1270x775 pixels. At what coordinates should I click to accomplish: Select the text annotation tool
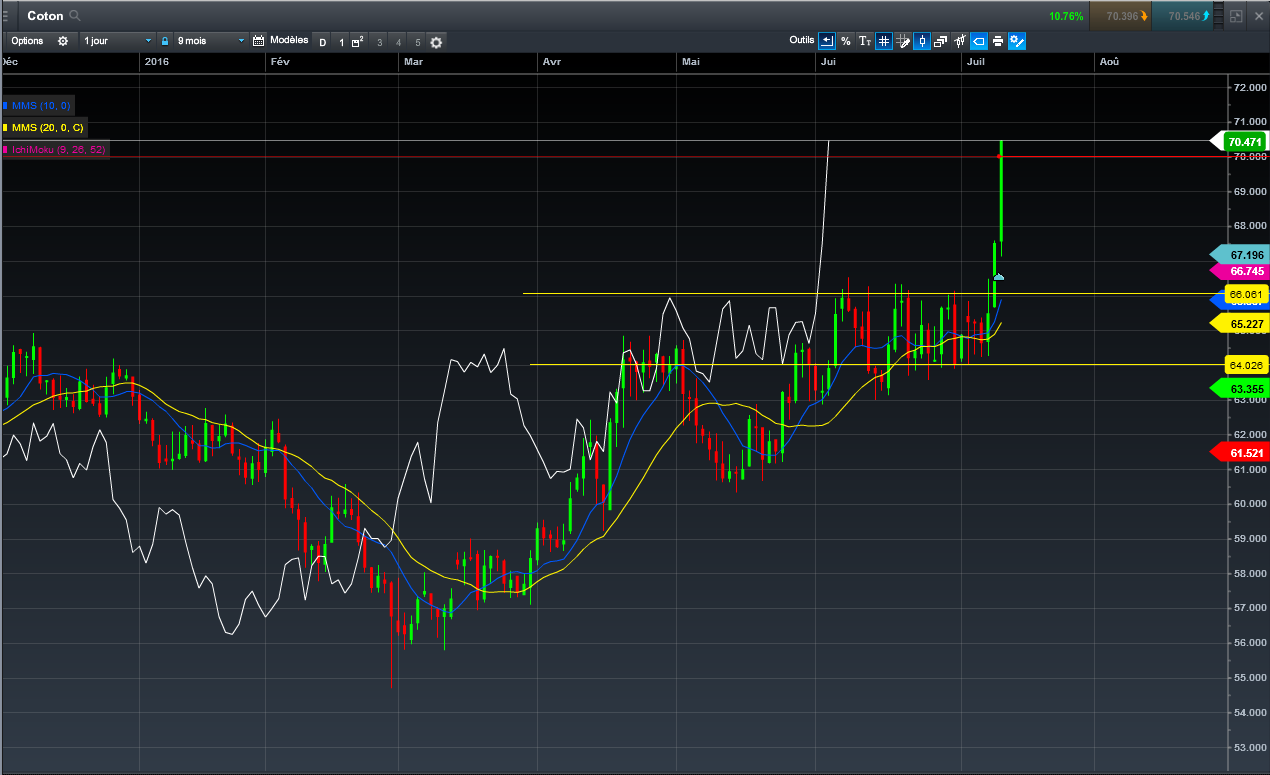coord(865,41)
